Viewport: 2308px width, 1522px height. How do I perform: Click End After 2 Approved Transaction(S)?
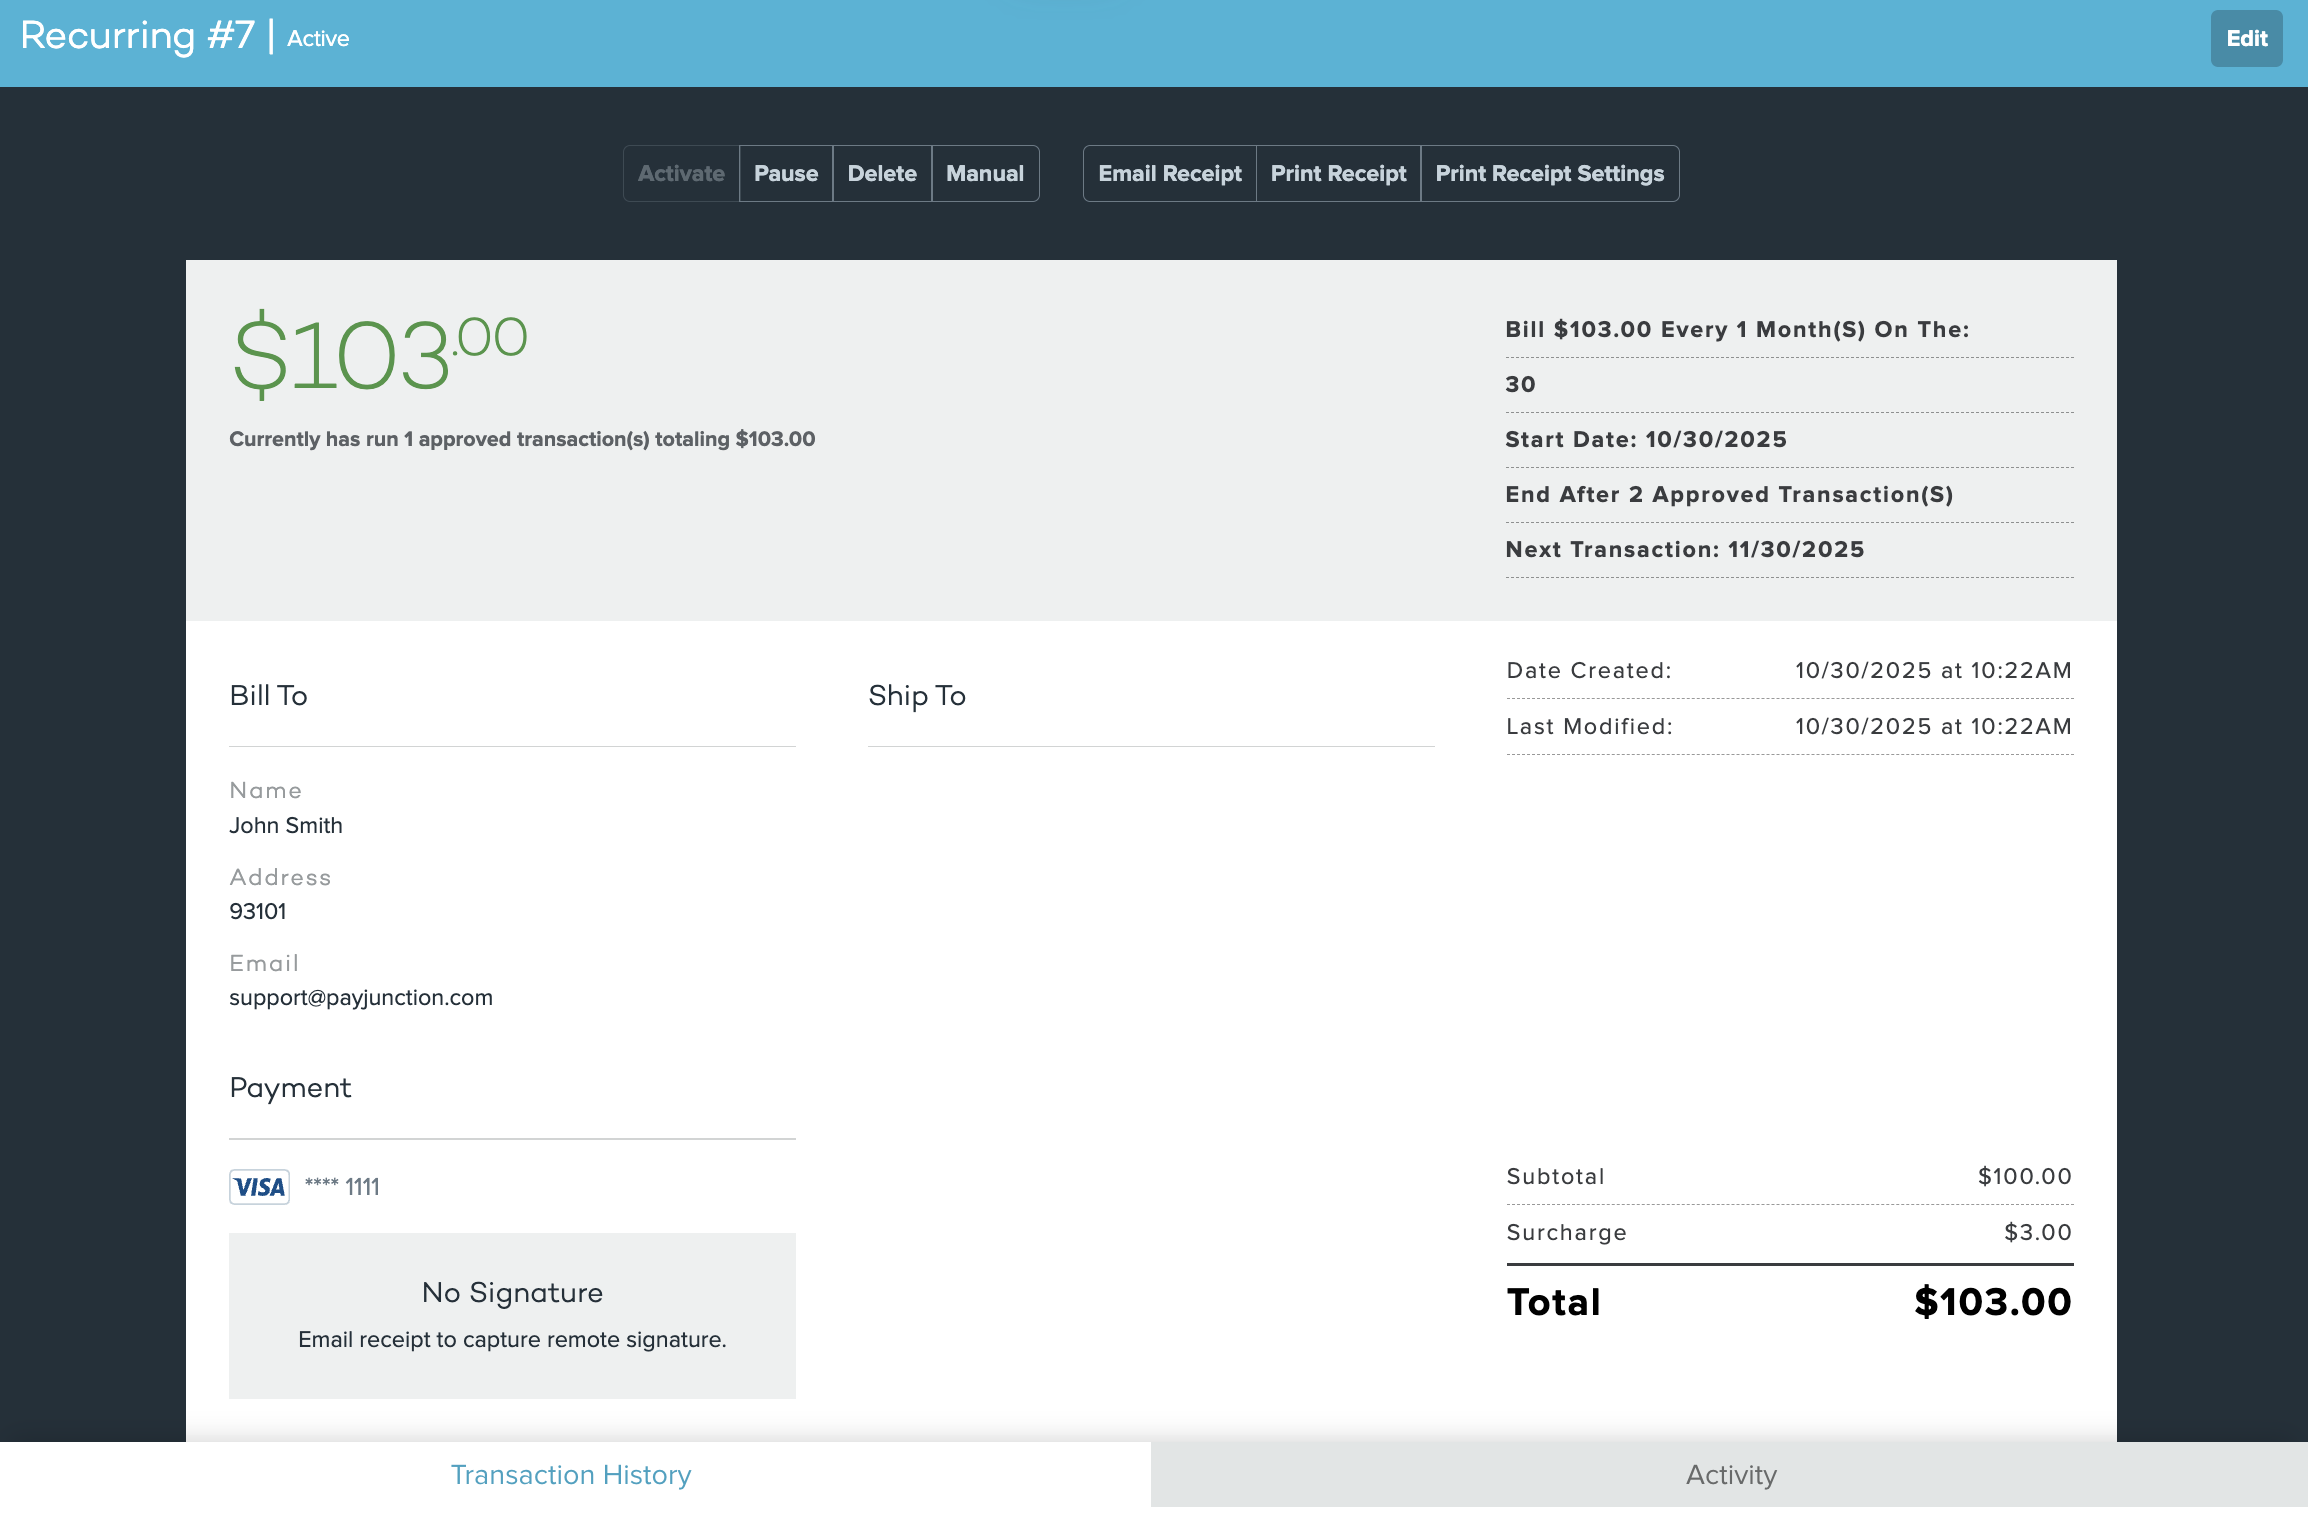[x=1729, y=495]
